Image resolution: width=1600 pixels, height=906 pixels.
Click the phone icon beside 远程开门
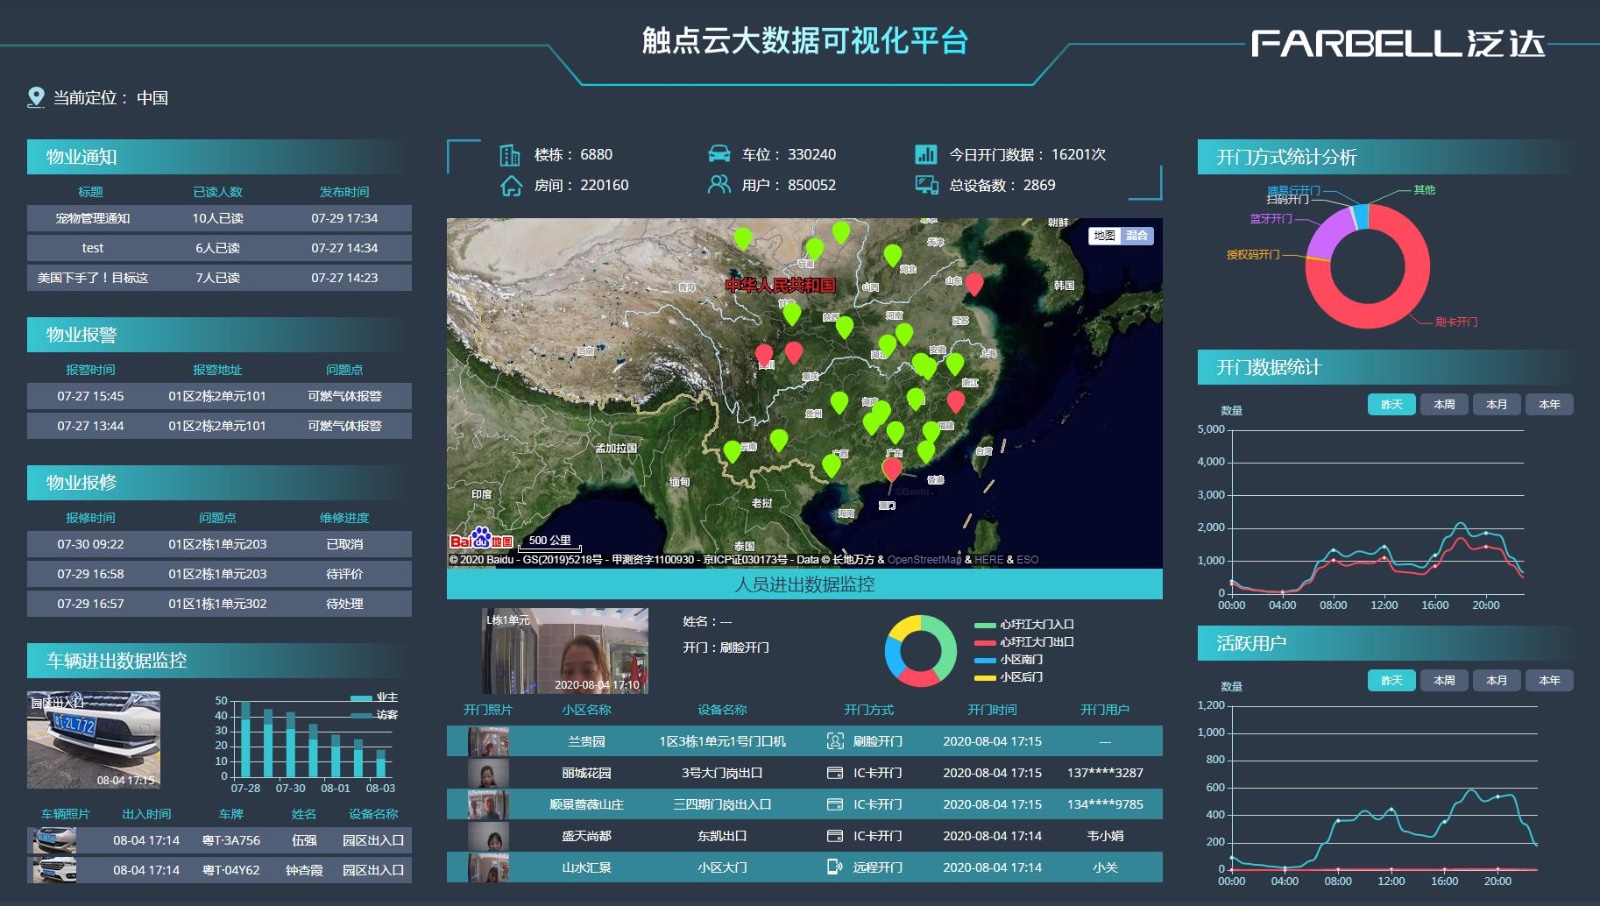835,867
